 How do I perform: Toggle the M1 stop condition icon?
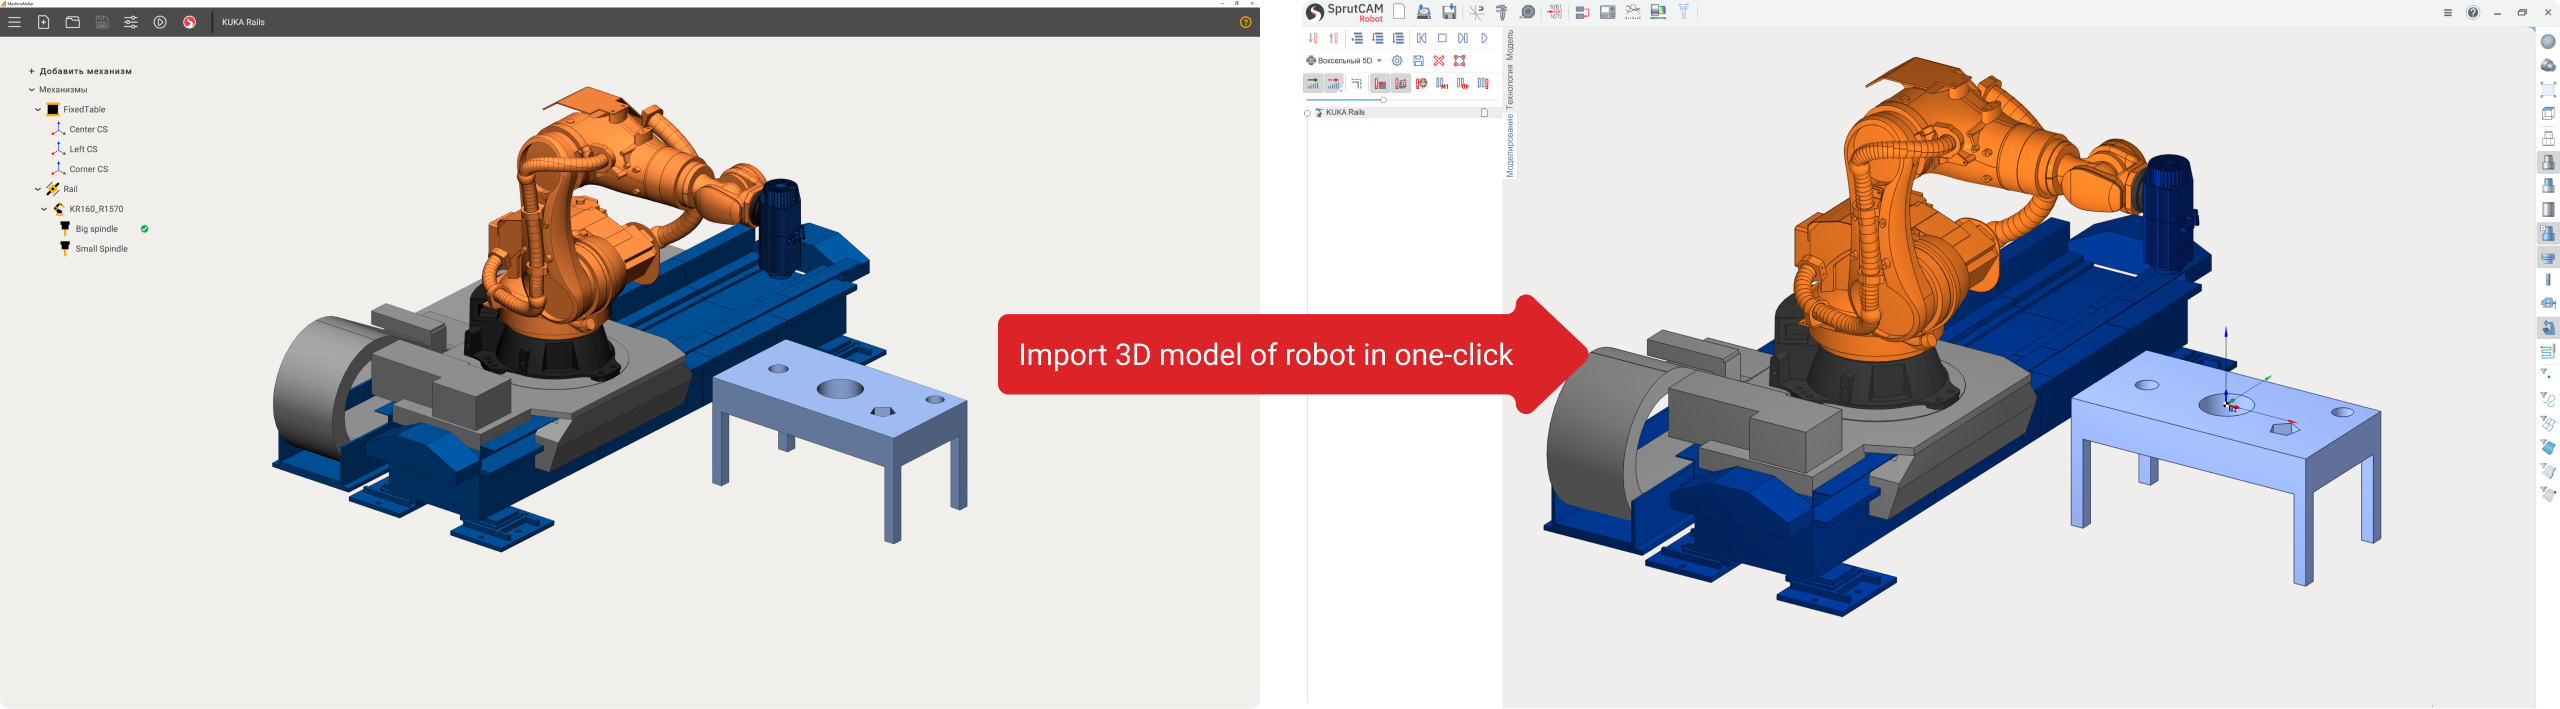pos(1442,84)
